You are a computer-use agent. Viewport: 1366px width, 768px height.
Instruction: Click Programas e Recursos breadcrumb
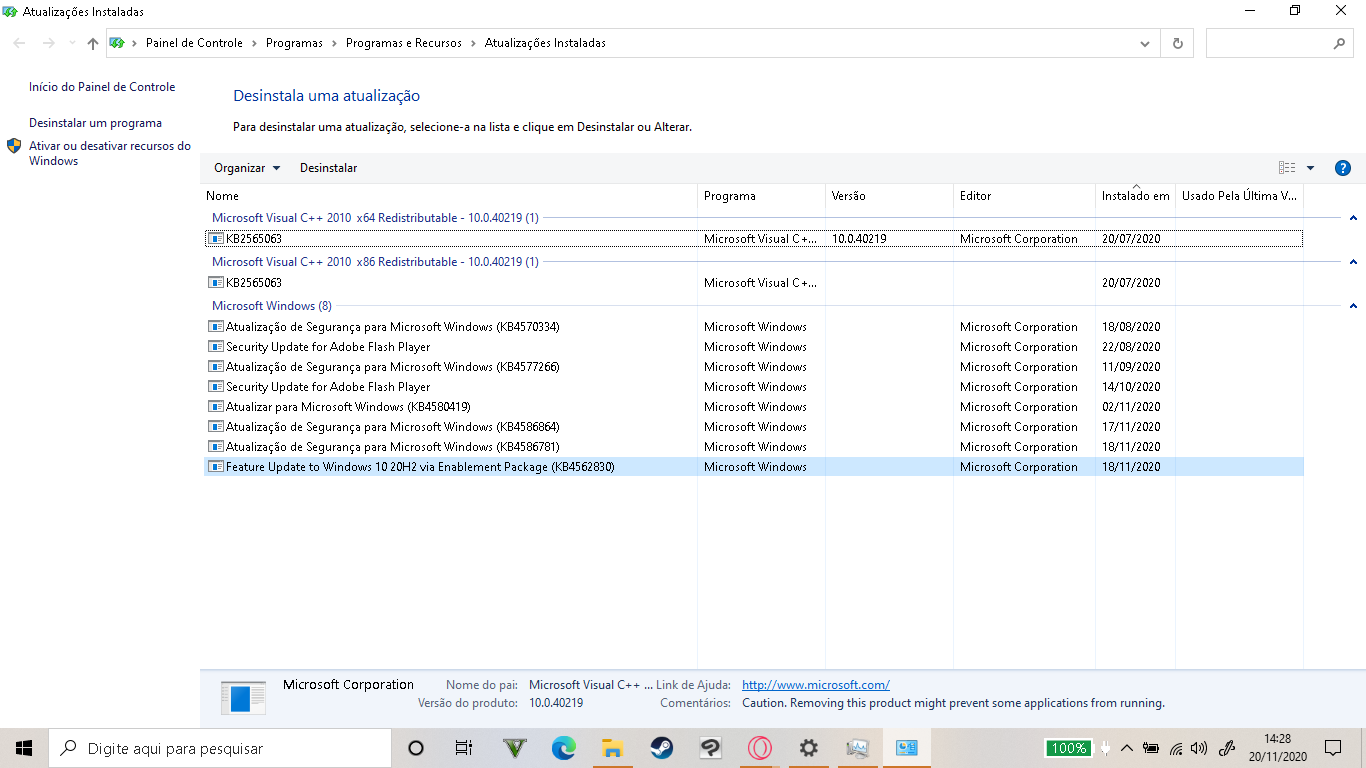[404, 43]
